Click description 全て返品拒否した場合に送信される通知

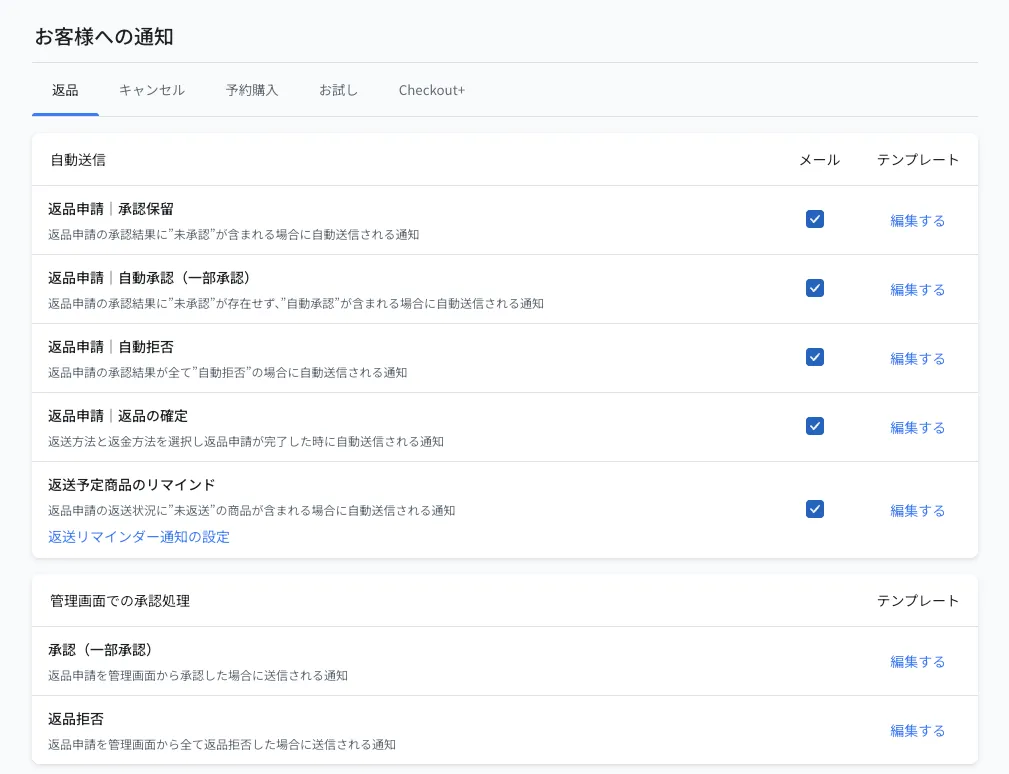coord(222,744)
